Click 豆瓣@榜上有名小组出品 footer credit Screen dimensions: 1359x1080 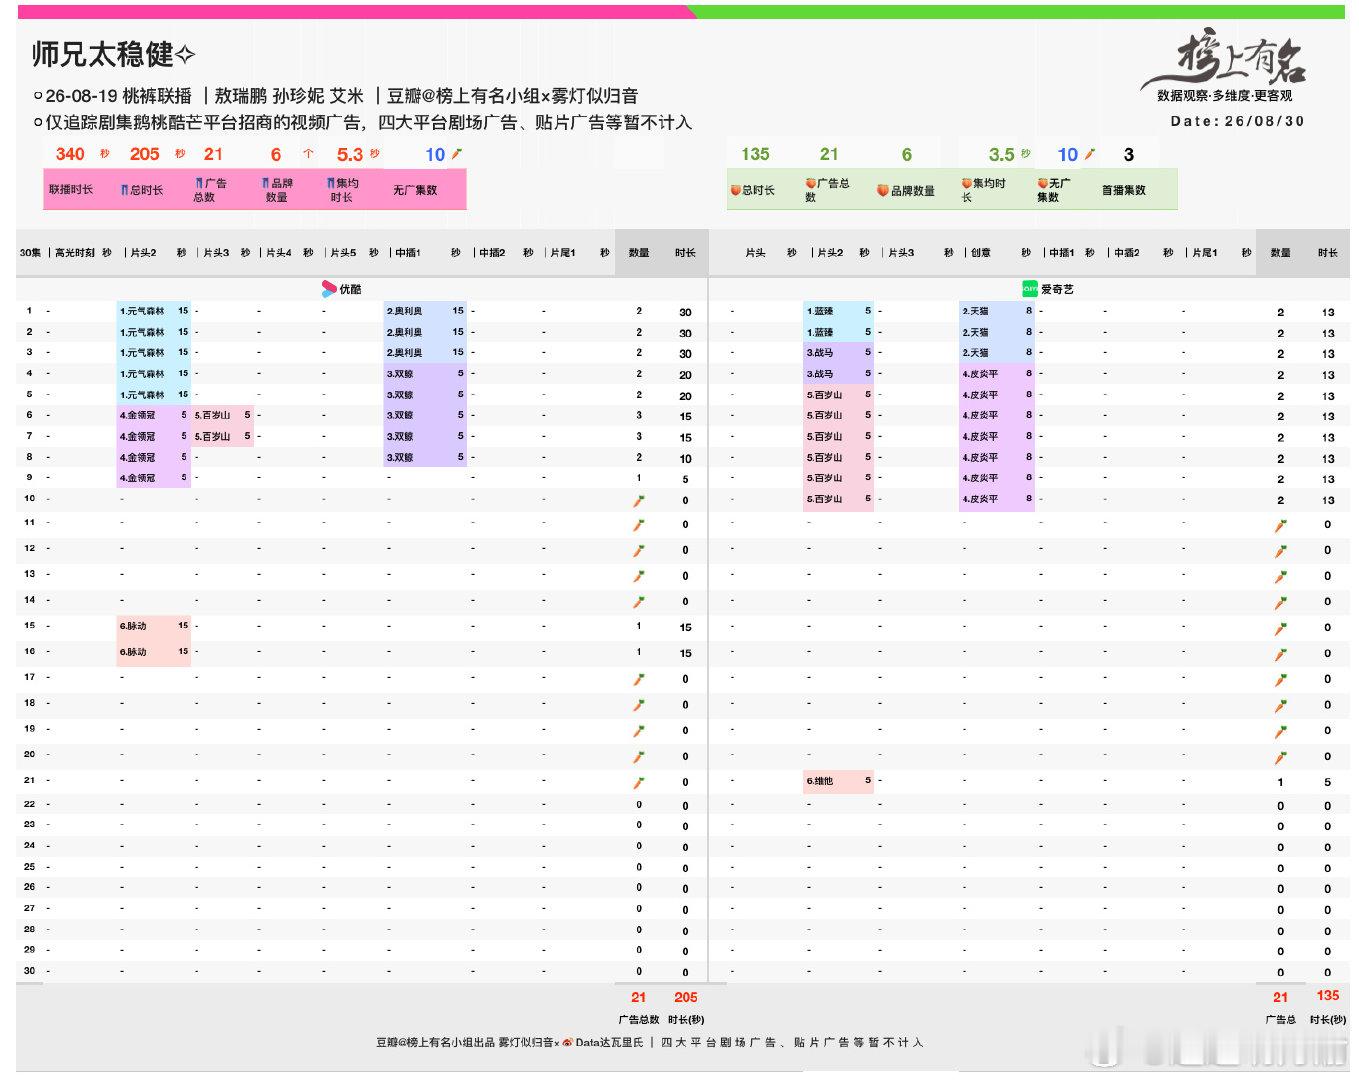[435, 1043]
